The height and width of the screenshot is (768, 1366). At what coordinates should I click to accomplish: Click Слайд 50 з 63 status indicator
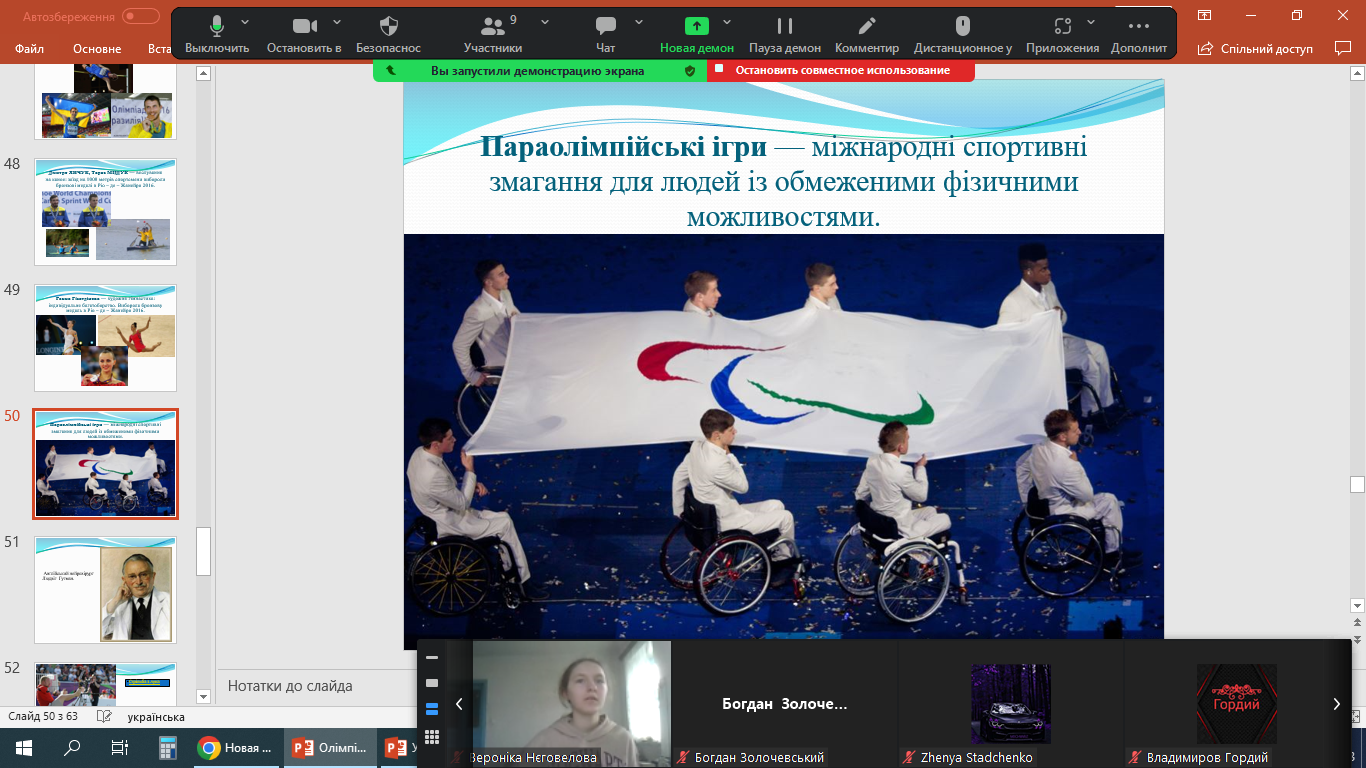point(43,717)
